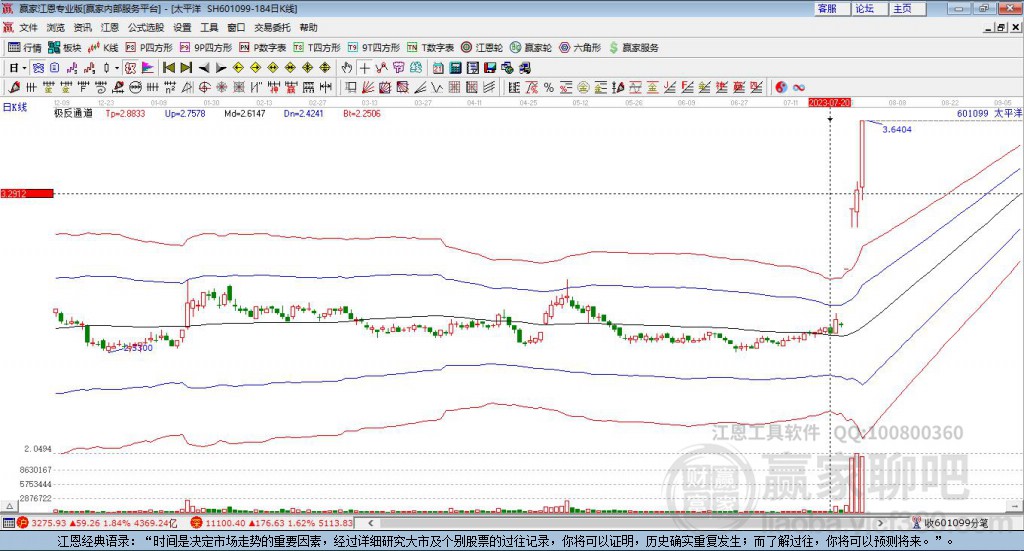Click the infinity loop icon

point(799,87)
